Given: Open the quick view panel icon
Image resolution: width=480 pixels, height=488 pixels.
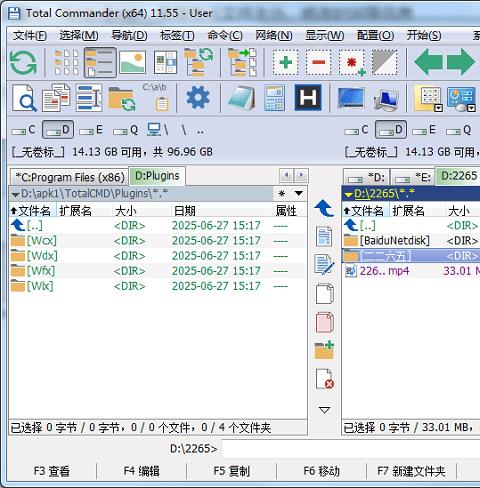Looking at the screenshot, I should [165, 62].
